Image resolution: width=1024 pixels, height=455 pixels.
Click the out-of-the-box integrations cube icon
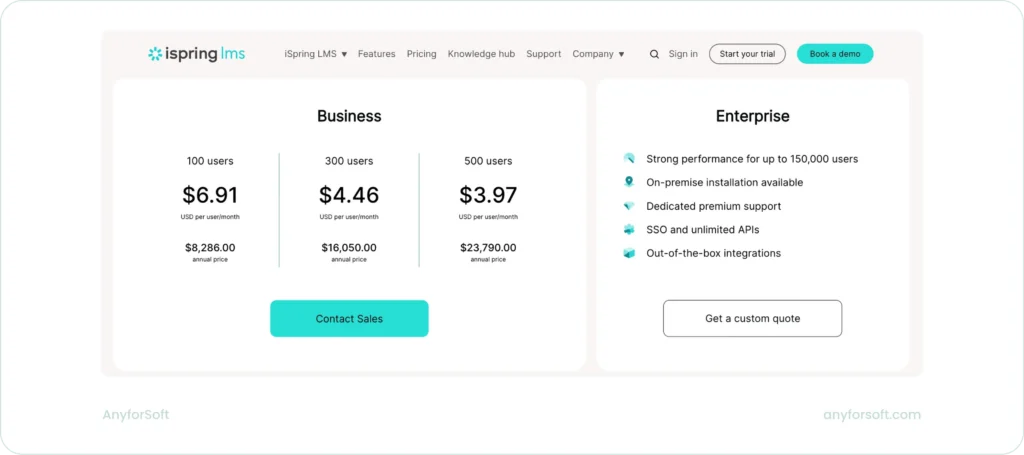pos(629,253)
